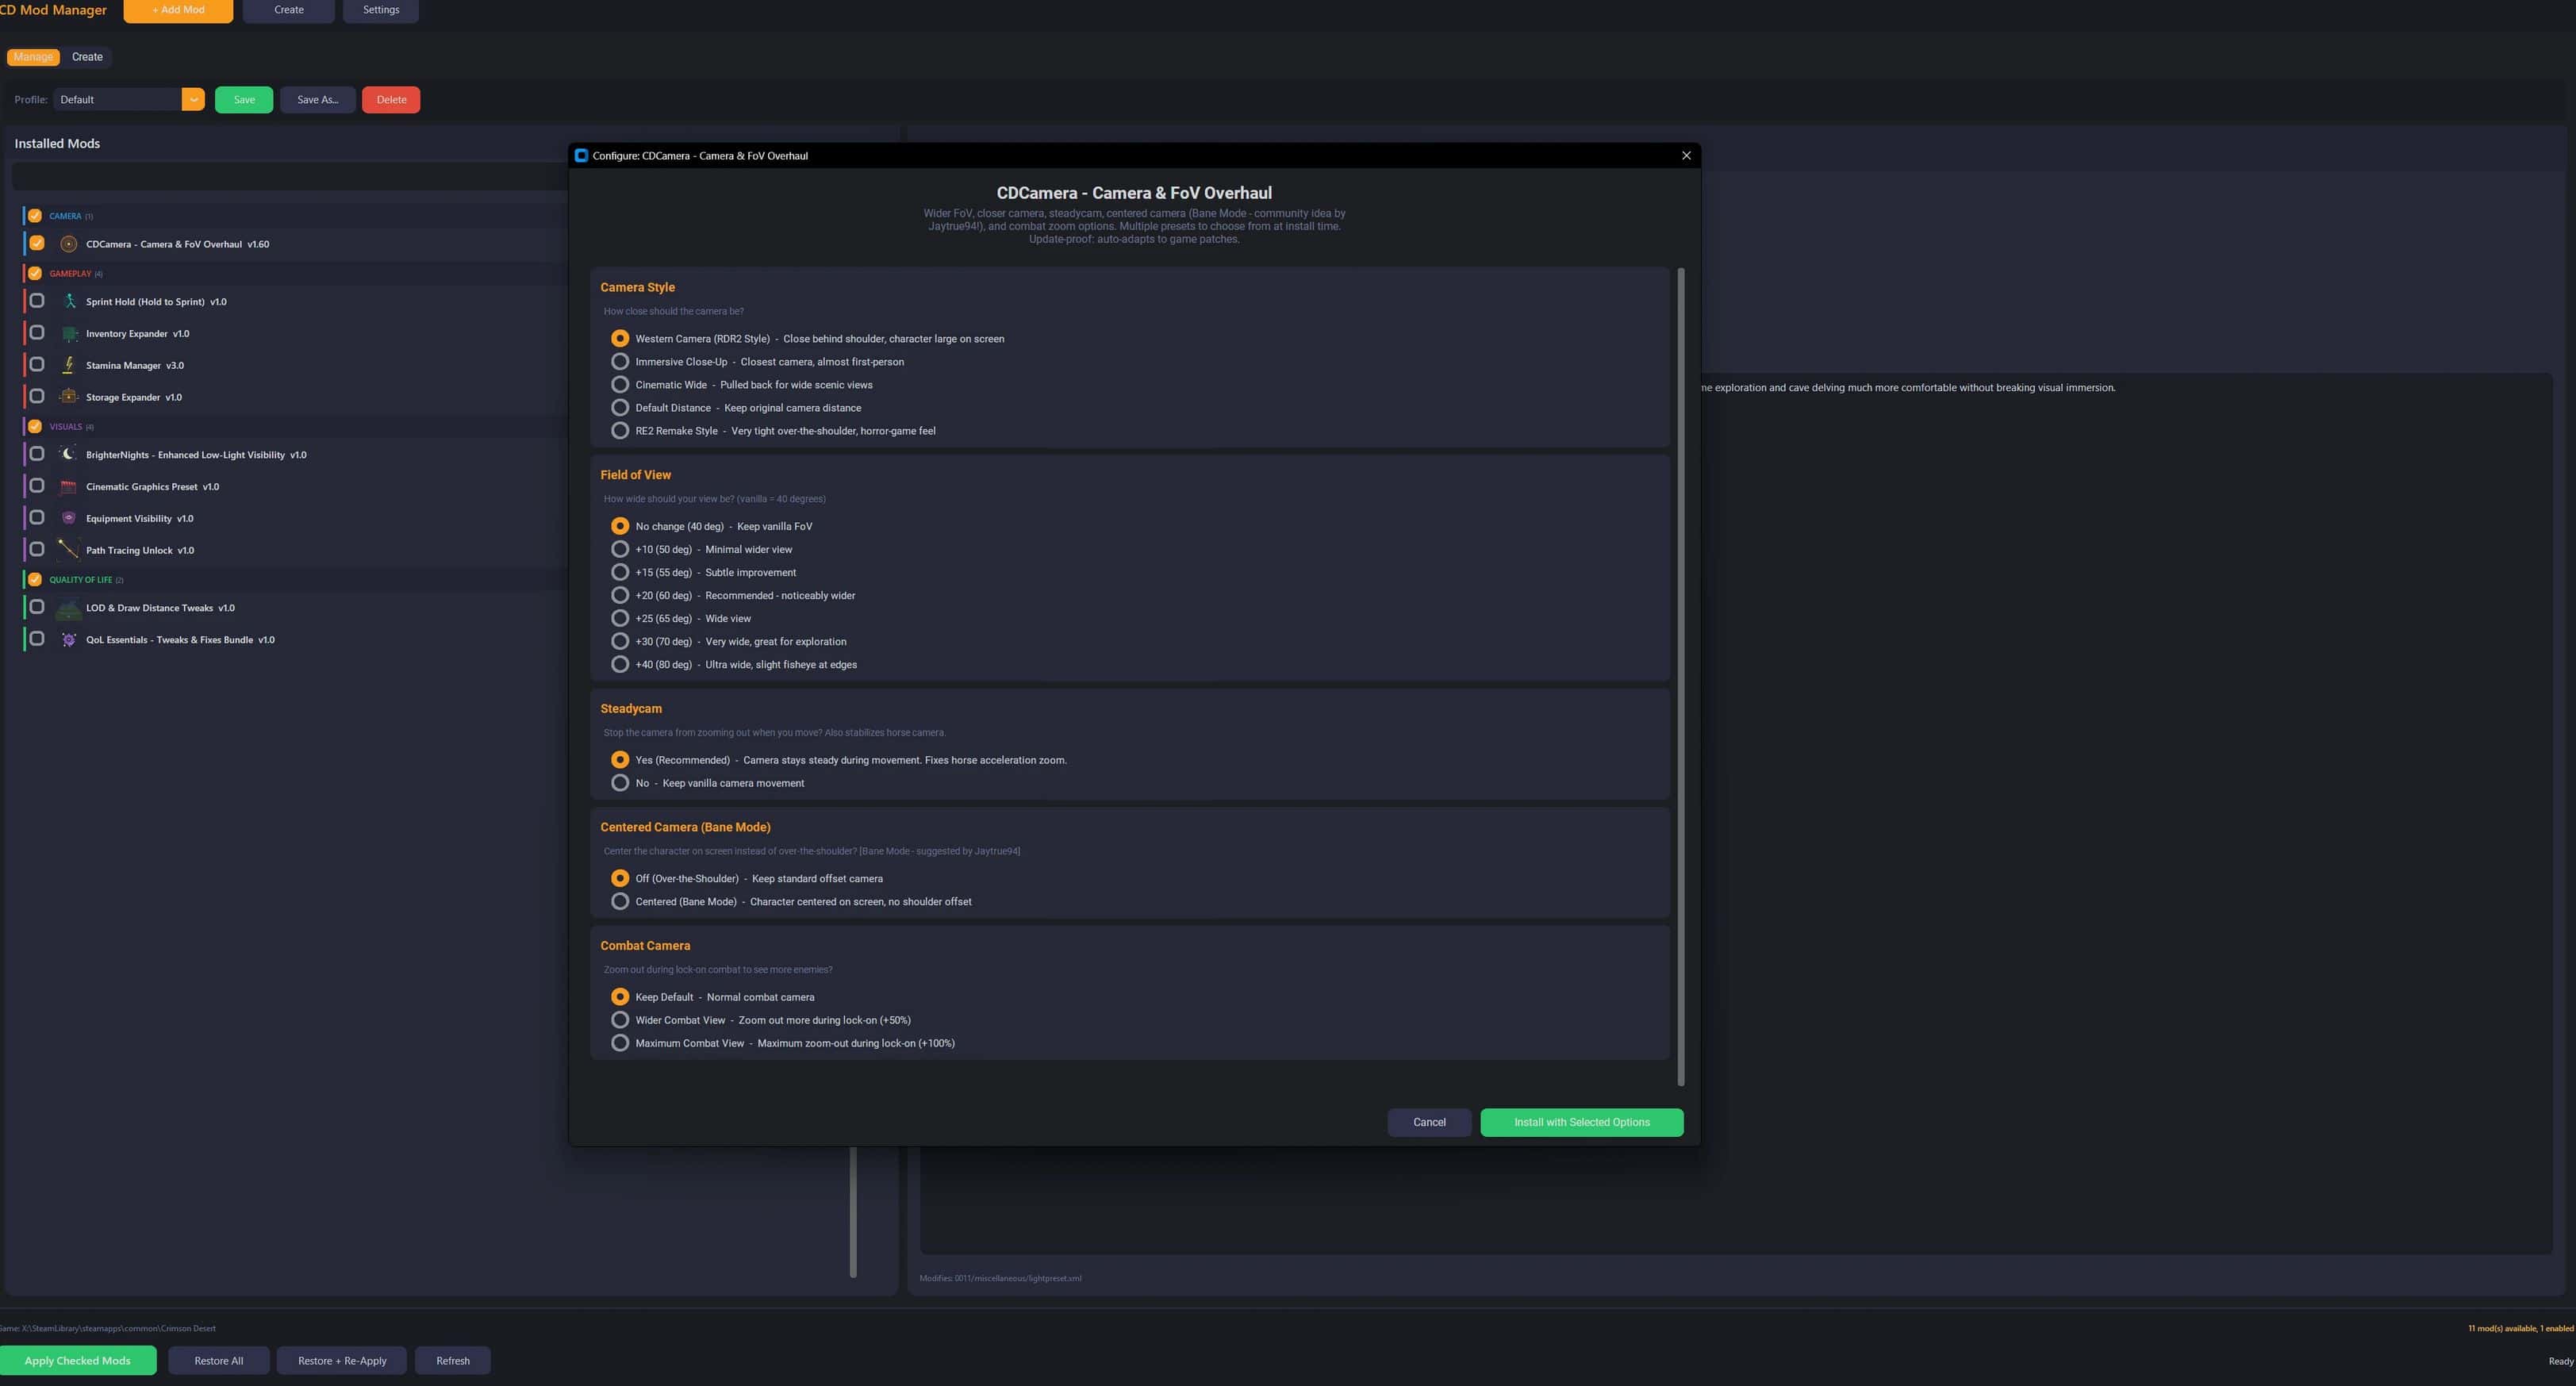Open the Profile dropdown arrow
The width and height of the screenshot is (2576, 1386).
[x=193, y=99]
